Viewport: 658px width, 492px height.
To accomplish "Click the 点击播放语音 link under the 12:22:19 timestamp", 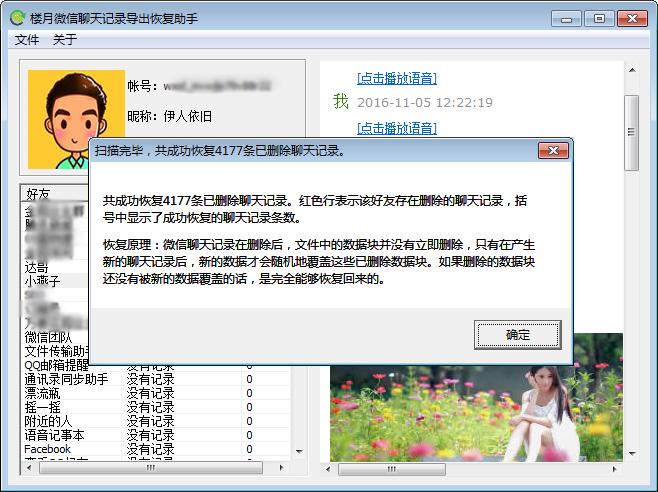I will click(397, 128).
